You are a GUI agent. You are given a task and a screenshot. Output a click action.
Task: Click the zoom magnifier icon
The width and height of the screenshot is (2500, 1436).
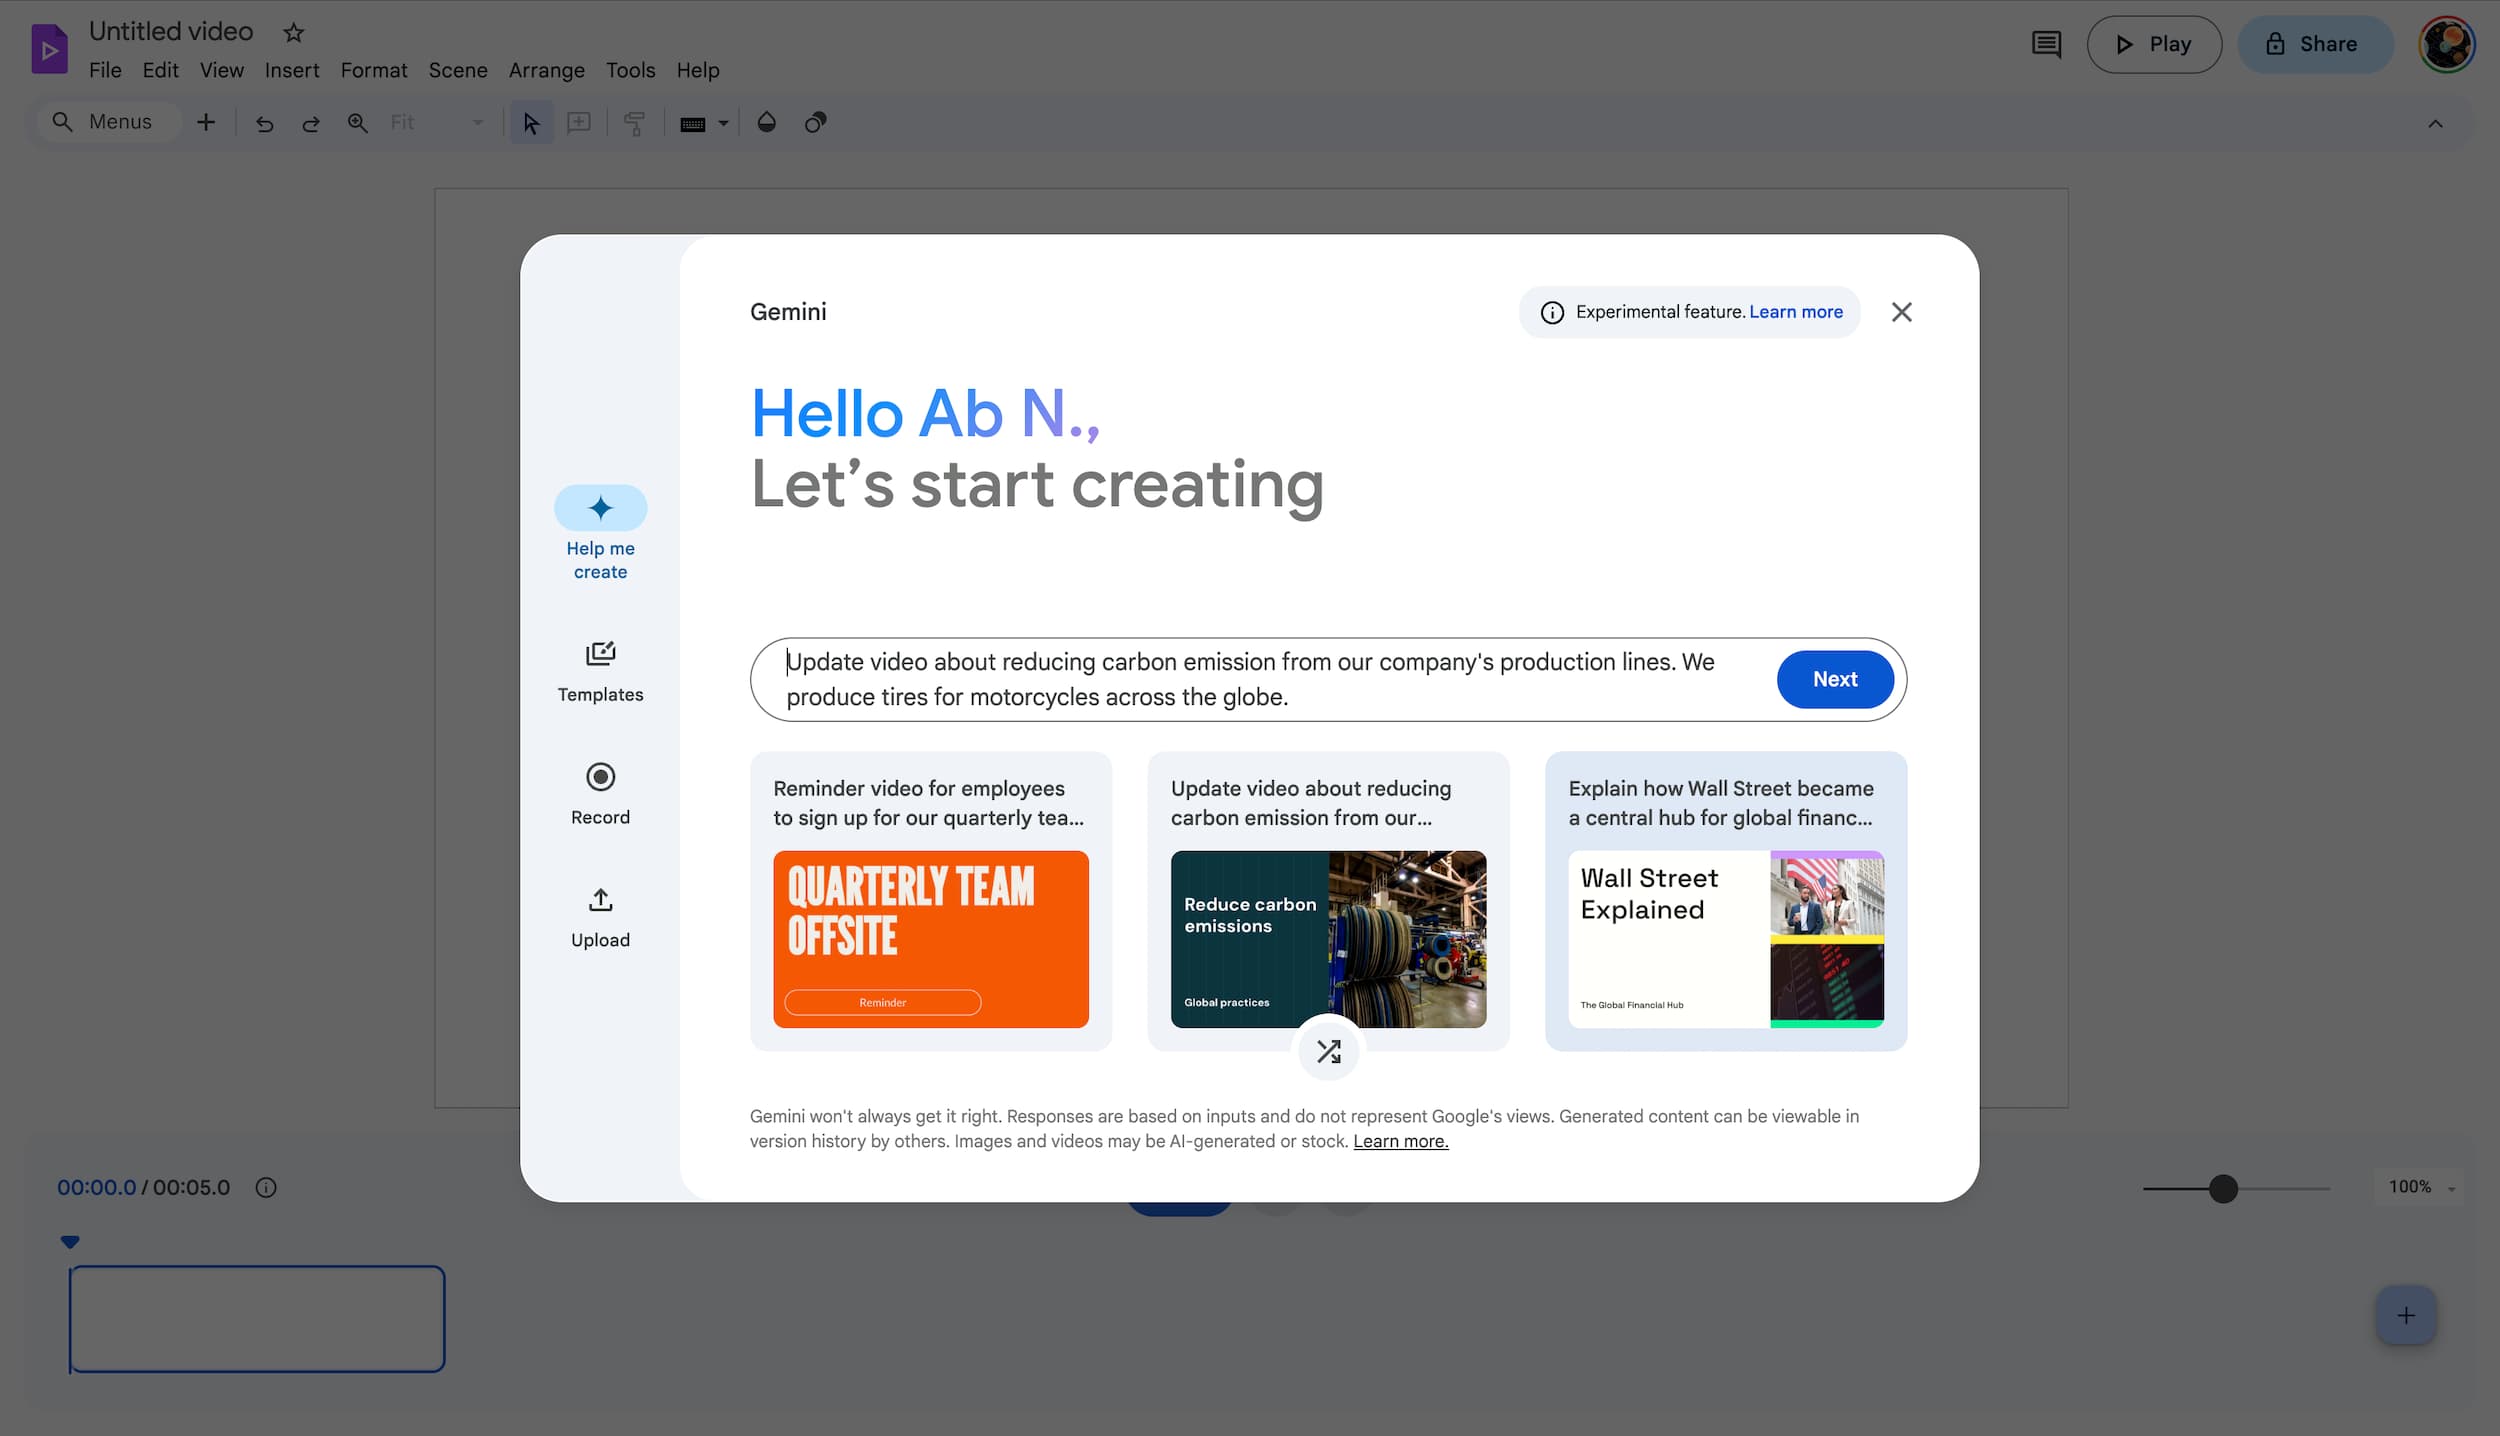point(357,122)
